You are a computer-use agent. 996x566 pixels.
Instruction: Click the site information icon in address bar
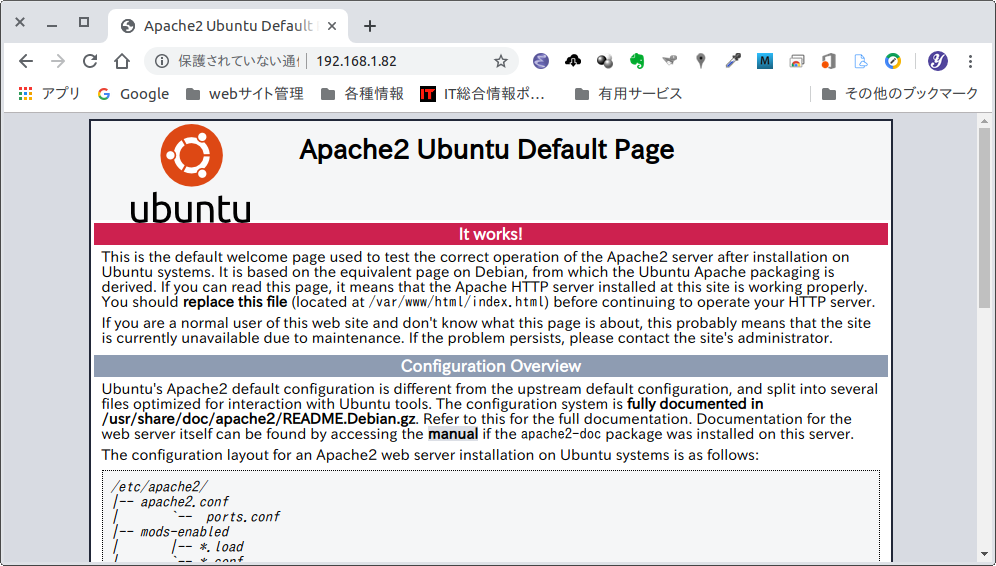click(x=164, y=61)
